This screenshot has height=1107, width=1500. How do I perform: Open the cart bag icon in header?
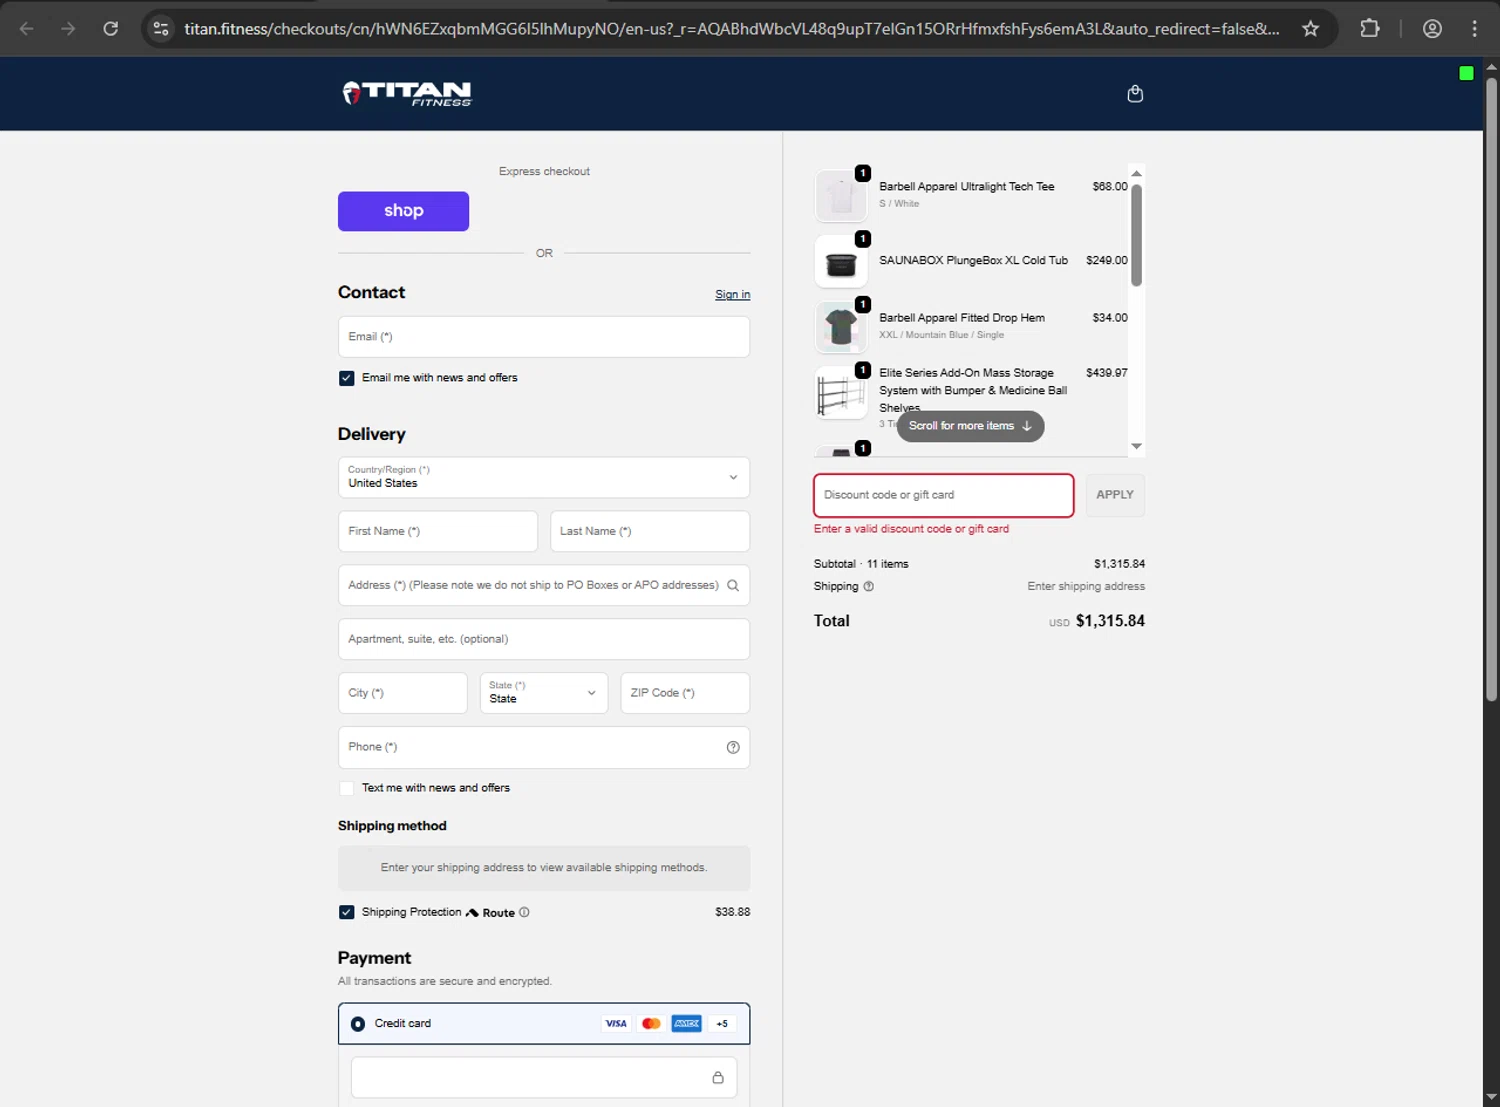pos(1135,94)
